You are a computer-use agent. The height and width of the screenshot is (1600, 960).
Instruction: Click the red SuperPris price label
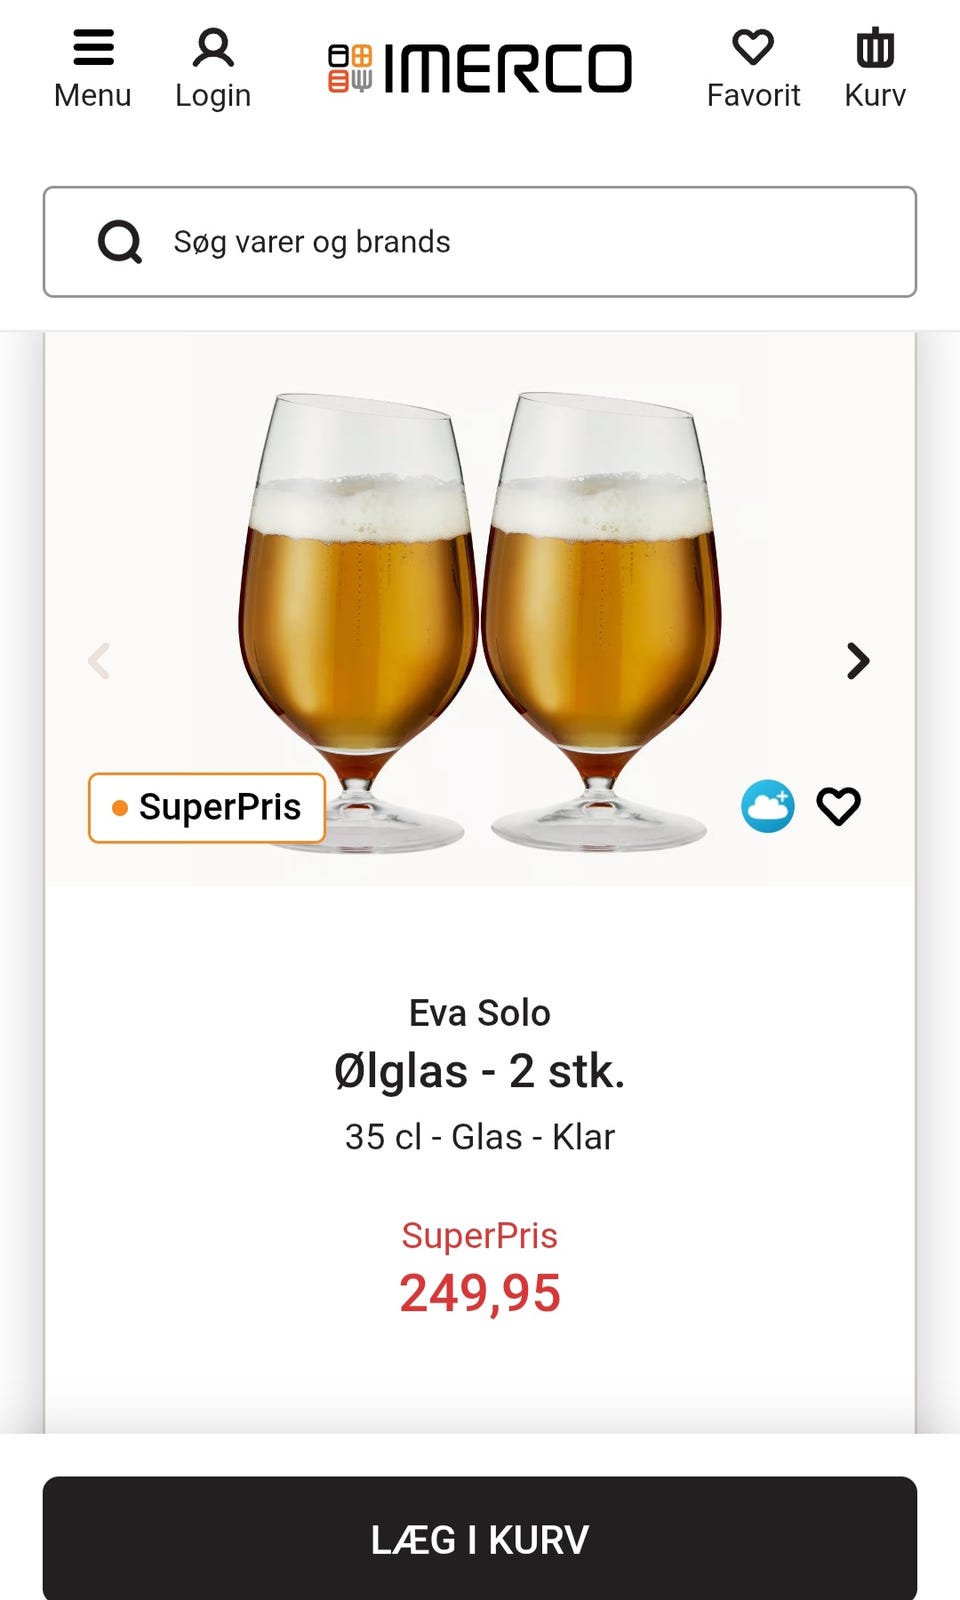click(x=480, y=1235)
